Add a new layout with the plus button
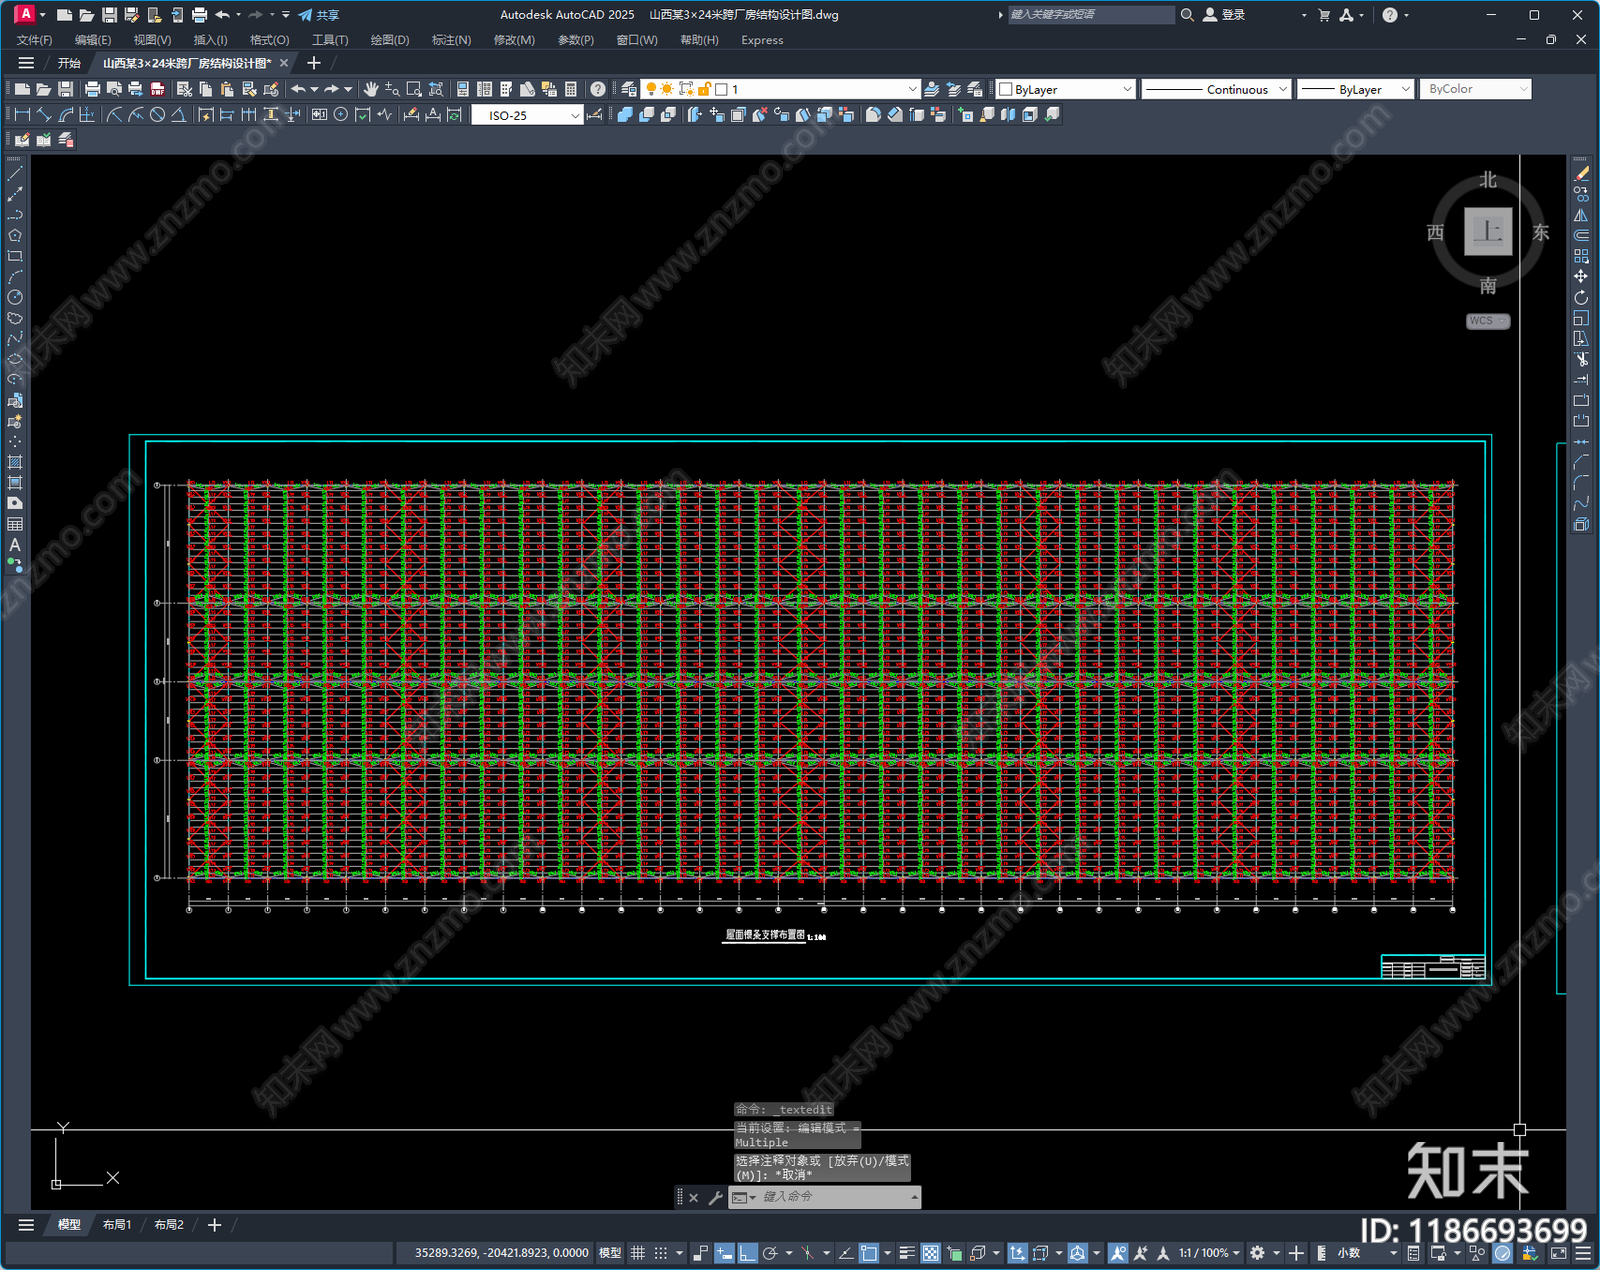The width and height of the screenshot is (1600, 1270). coord(214,1225)
